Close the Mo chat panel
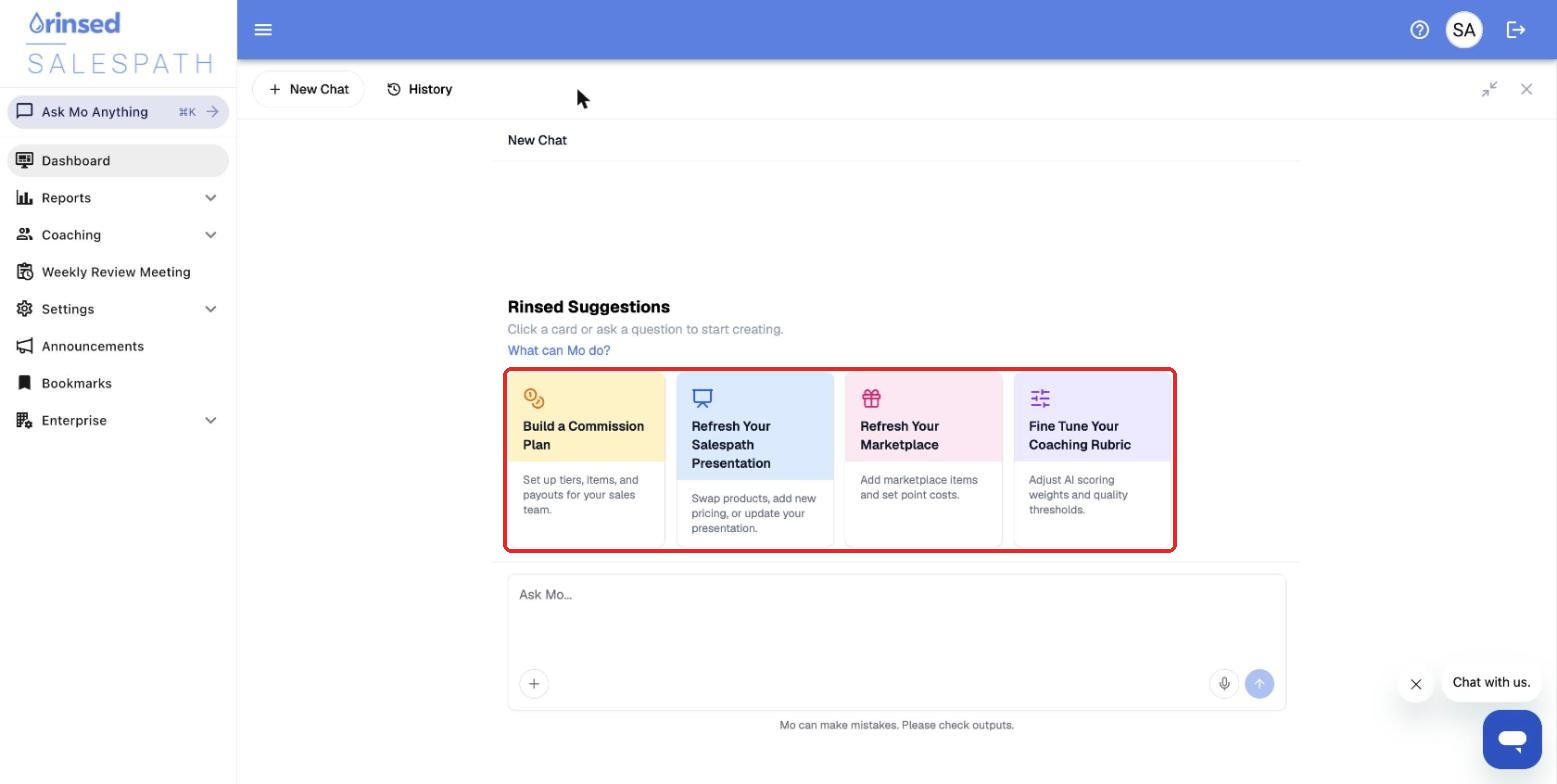The height and width of the screenshot is (784, 1557). [x=1526, y=89]
